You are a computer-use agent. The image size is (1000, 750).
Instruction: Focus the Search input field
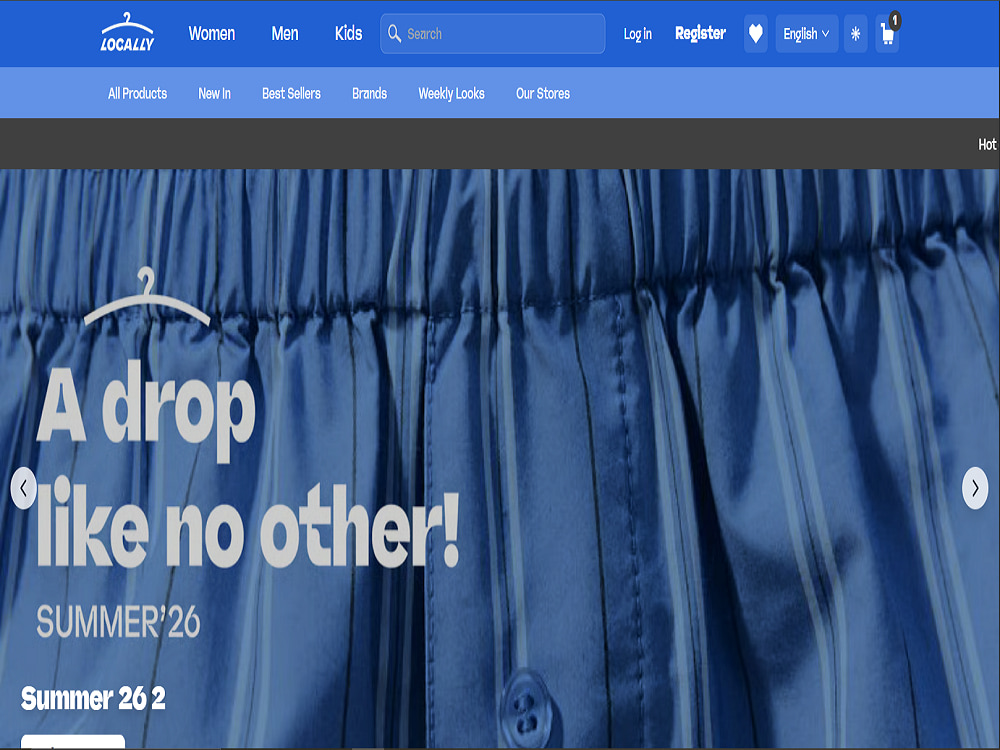(x=492, y=34)
